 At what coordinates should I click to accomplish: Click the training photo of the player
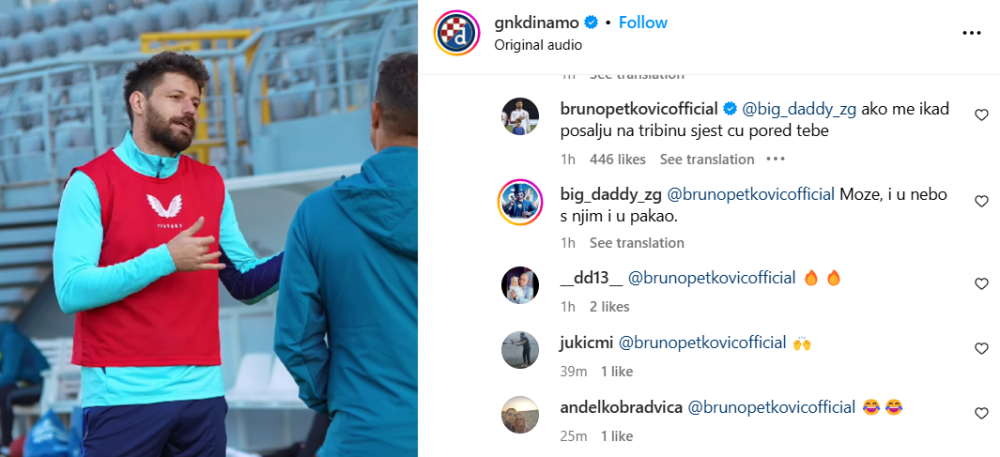(x=209, y=228)
